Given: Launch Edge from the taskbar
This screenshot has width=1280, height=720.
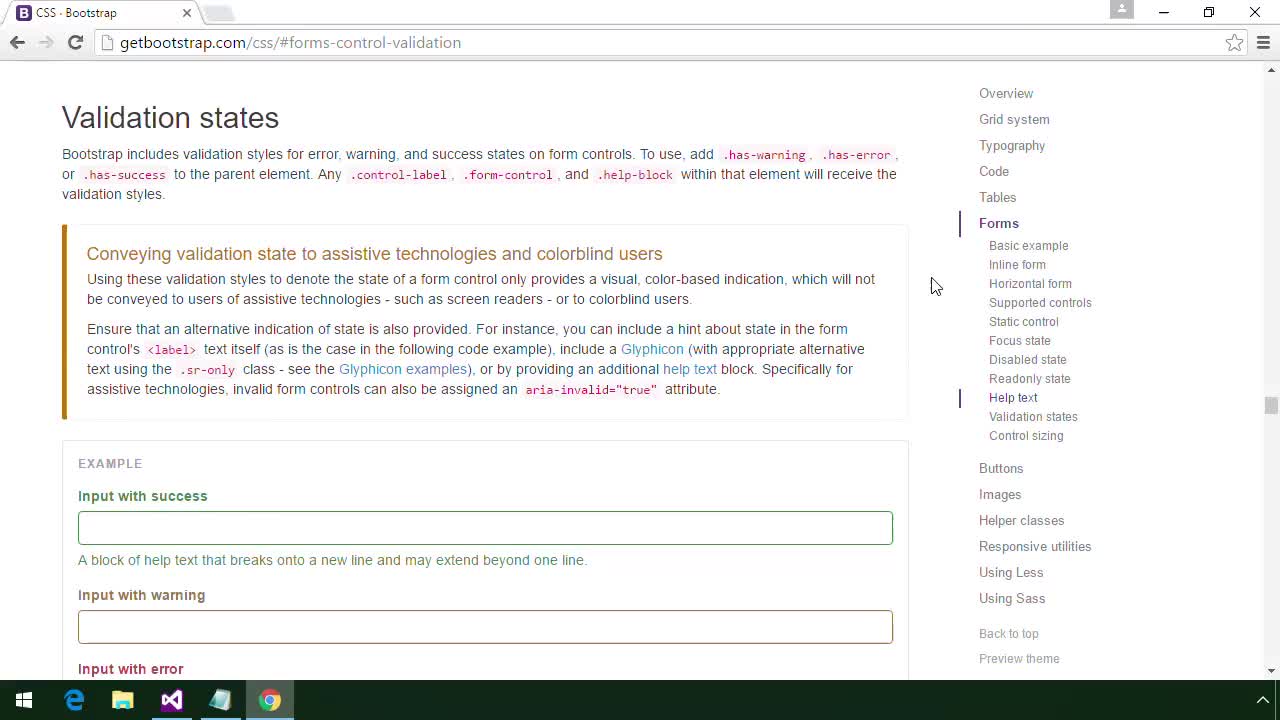Looking at the screenshot, I should coord(74,700).
